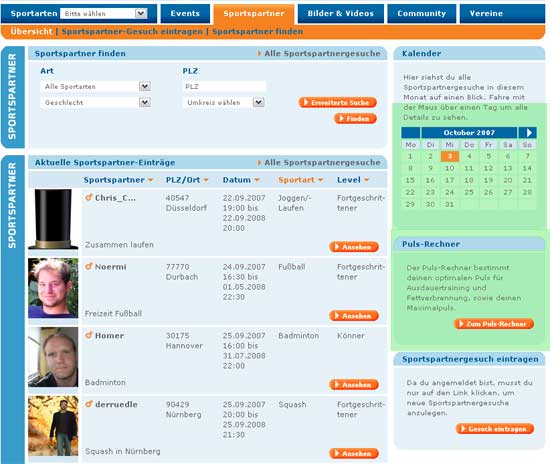Open the Geschlecht dropdown
This screenshot has width=550, height=464.
pyautogui.click(x=96, y=102)
